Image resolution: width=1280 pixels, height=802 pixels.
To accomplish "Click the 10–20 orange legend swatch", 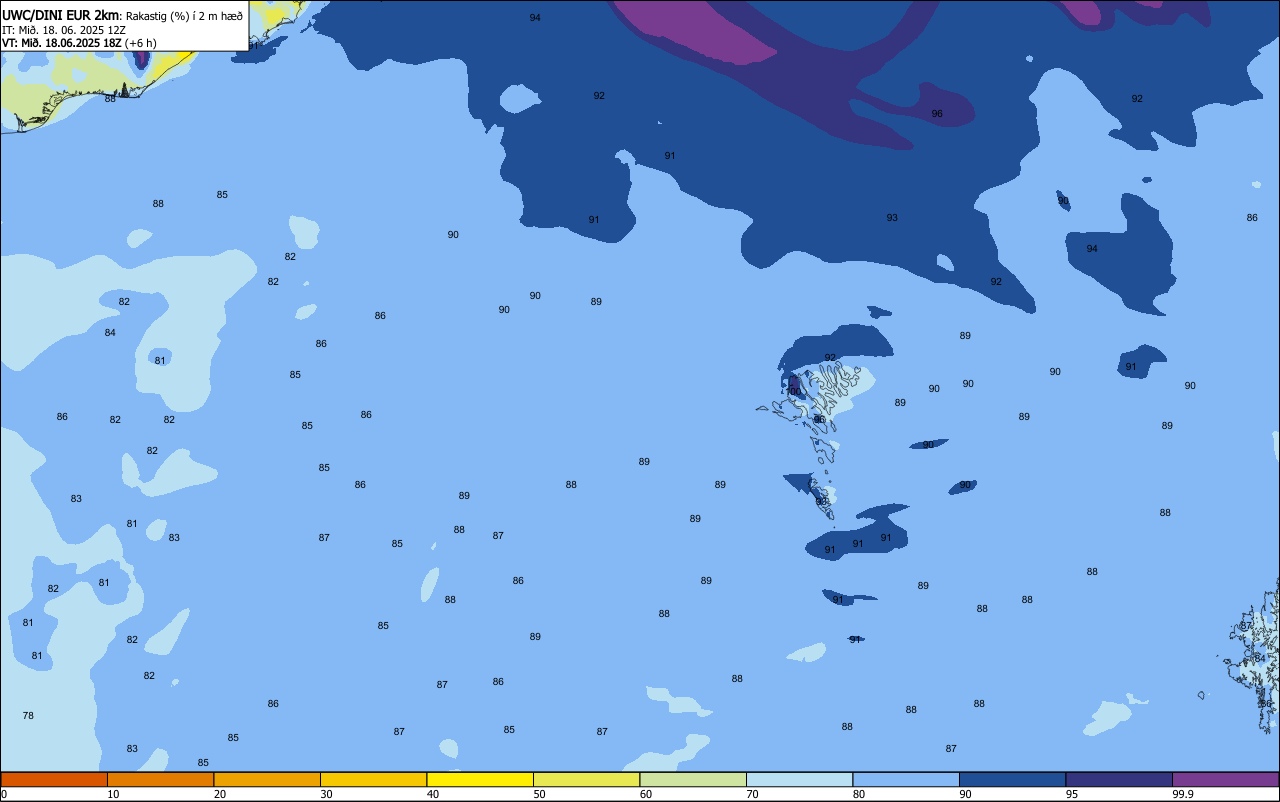I will 160,779.
